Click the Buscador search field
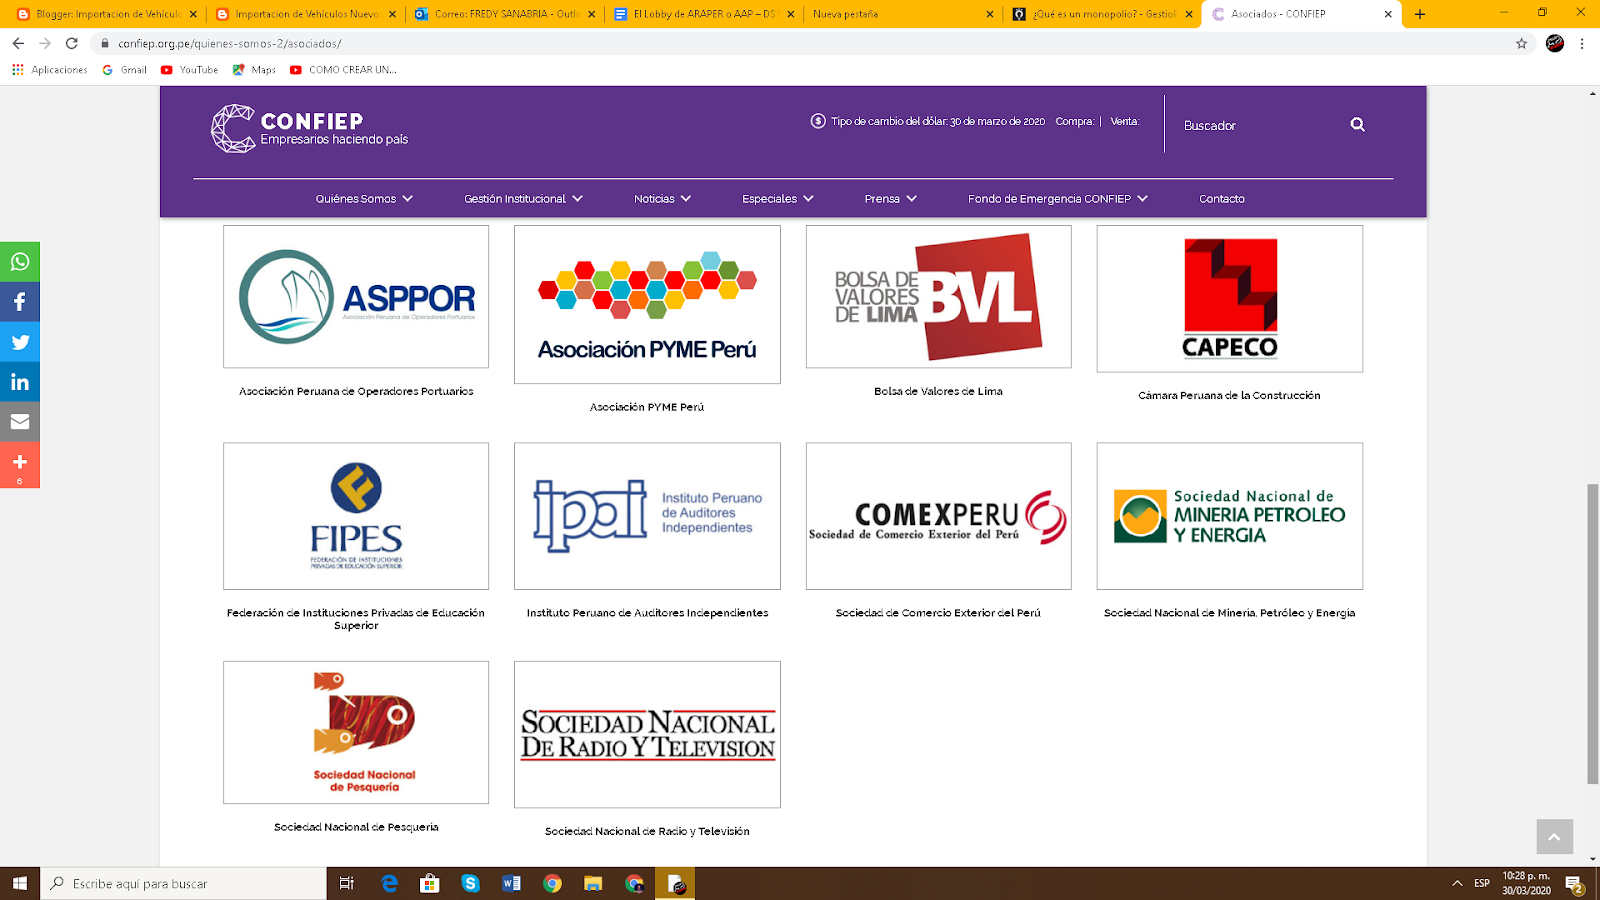 point(1260,125)
